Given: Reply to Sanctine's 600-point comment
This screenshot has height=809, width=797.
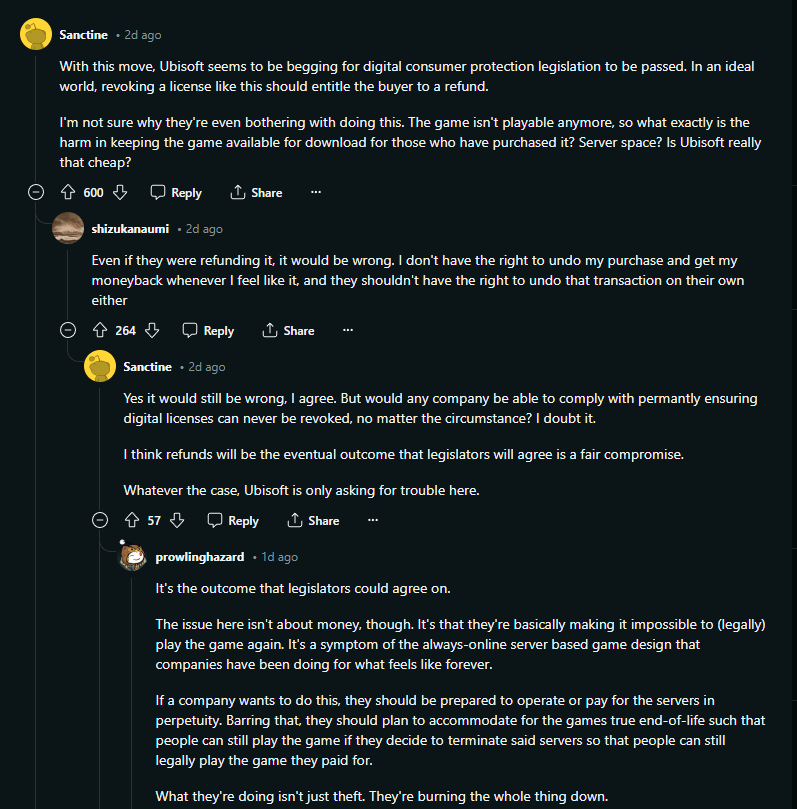Looking at the screenshot, I should pos(176,192).
